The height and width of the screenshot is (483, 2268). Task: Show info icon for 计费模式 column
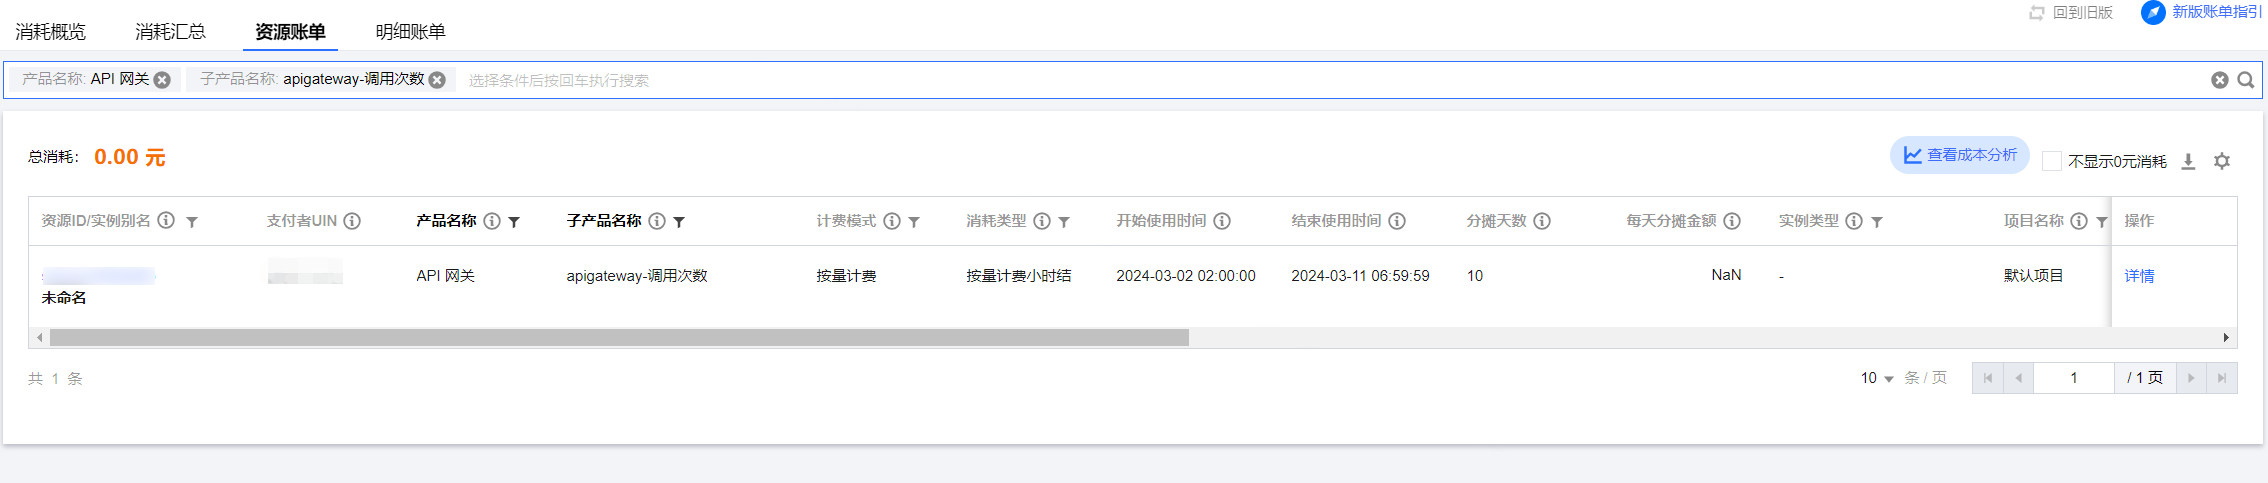(892, 221)
